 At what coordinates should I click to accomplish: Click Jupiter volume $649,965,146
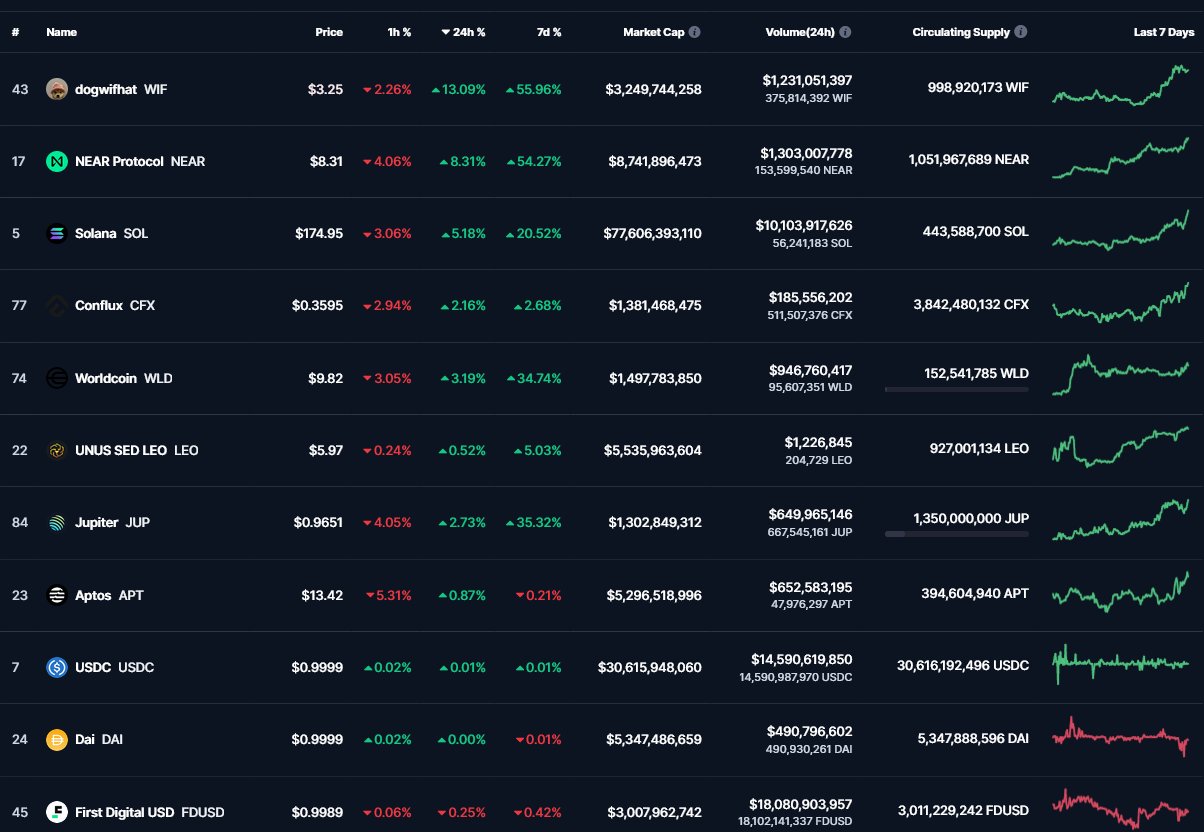[x=811, y=514]
